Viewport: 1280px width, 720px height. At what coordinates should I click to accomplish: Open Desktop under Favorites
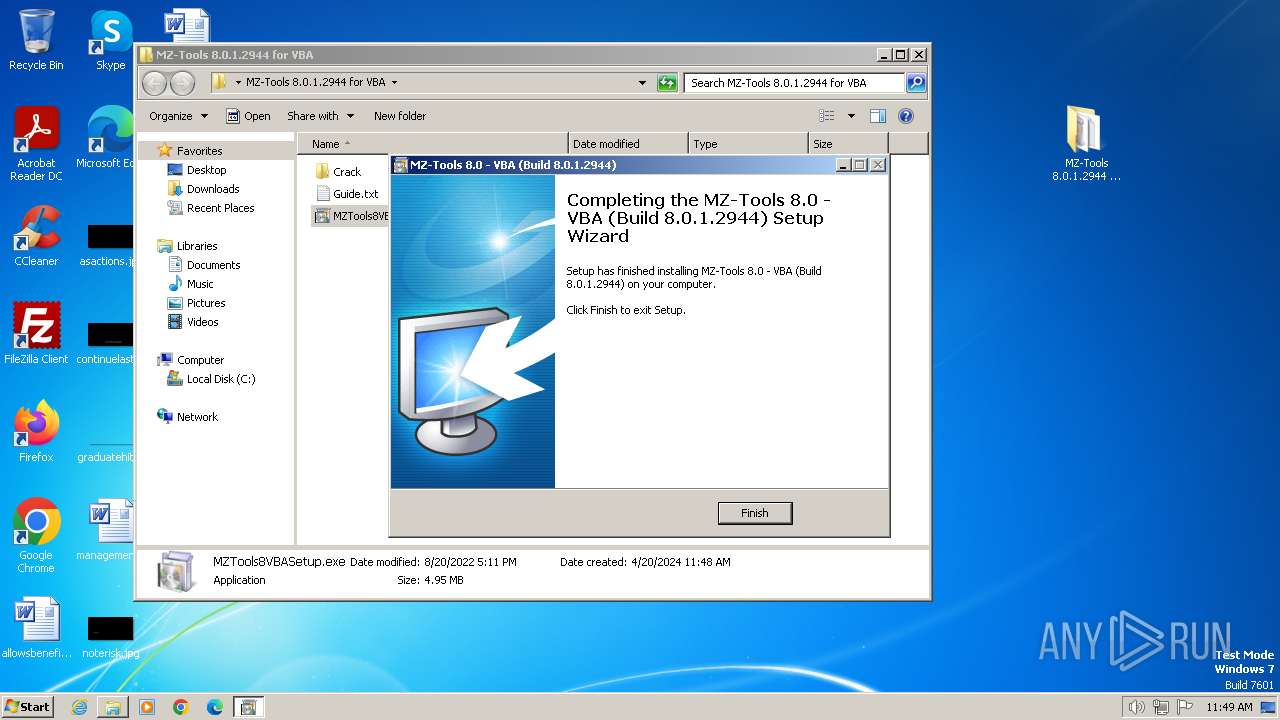point(206,170)
